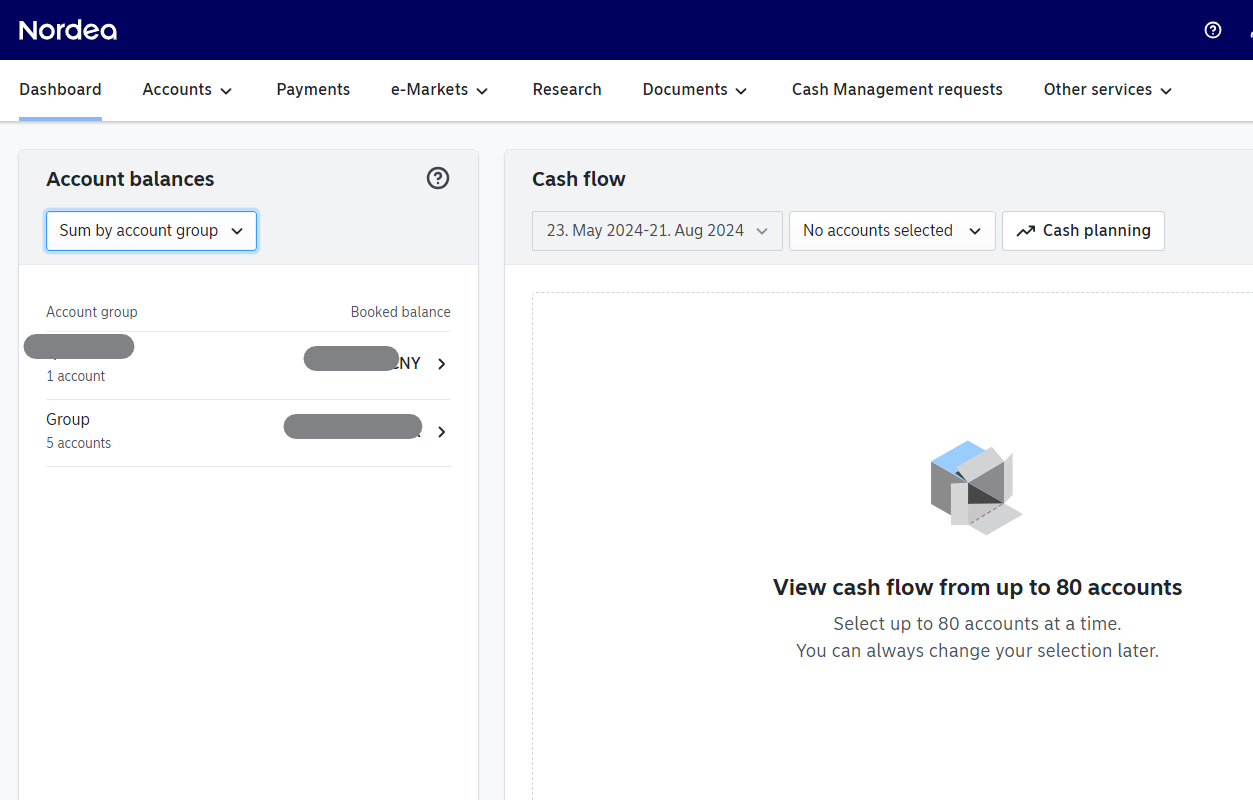Open the Group row via its chevron arrow
This screenshot has width=1253, height=800.
click(x=441, y=432)
